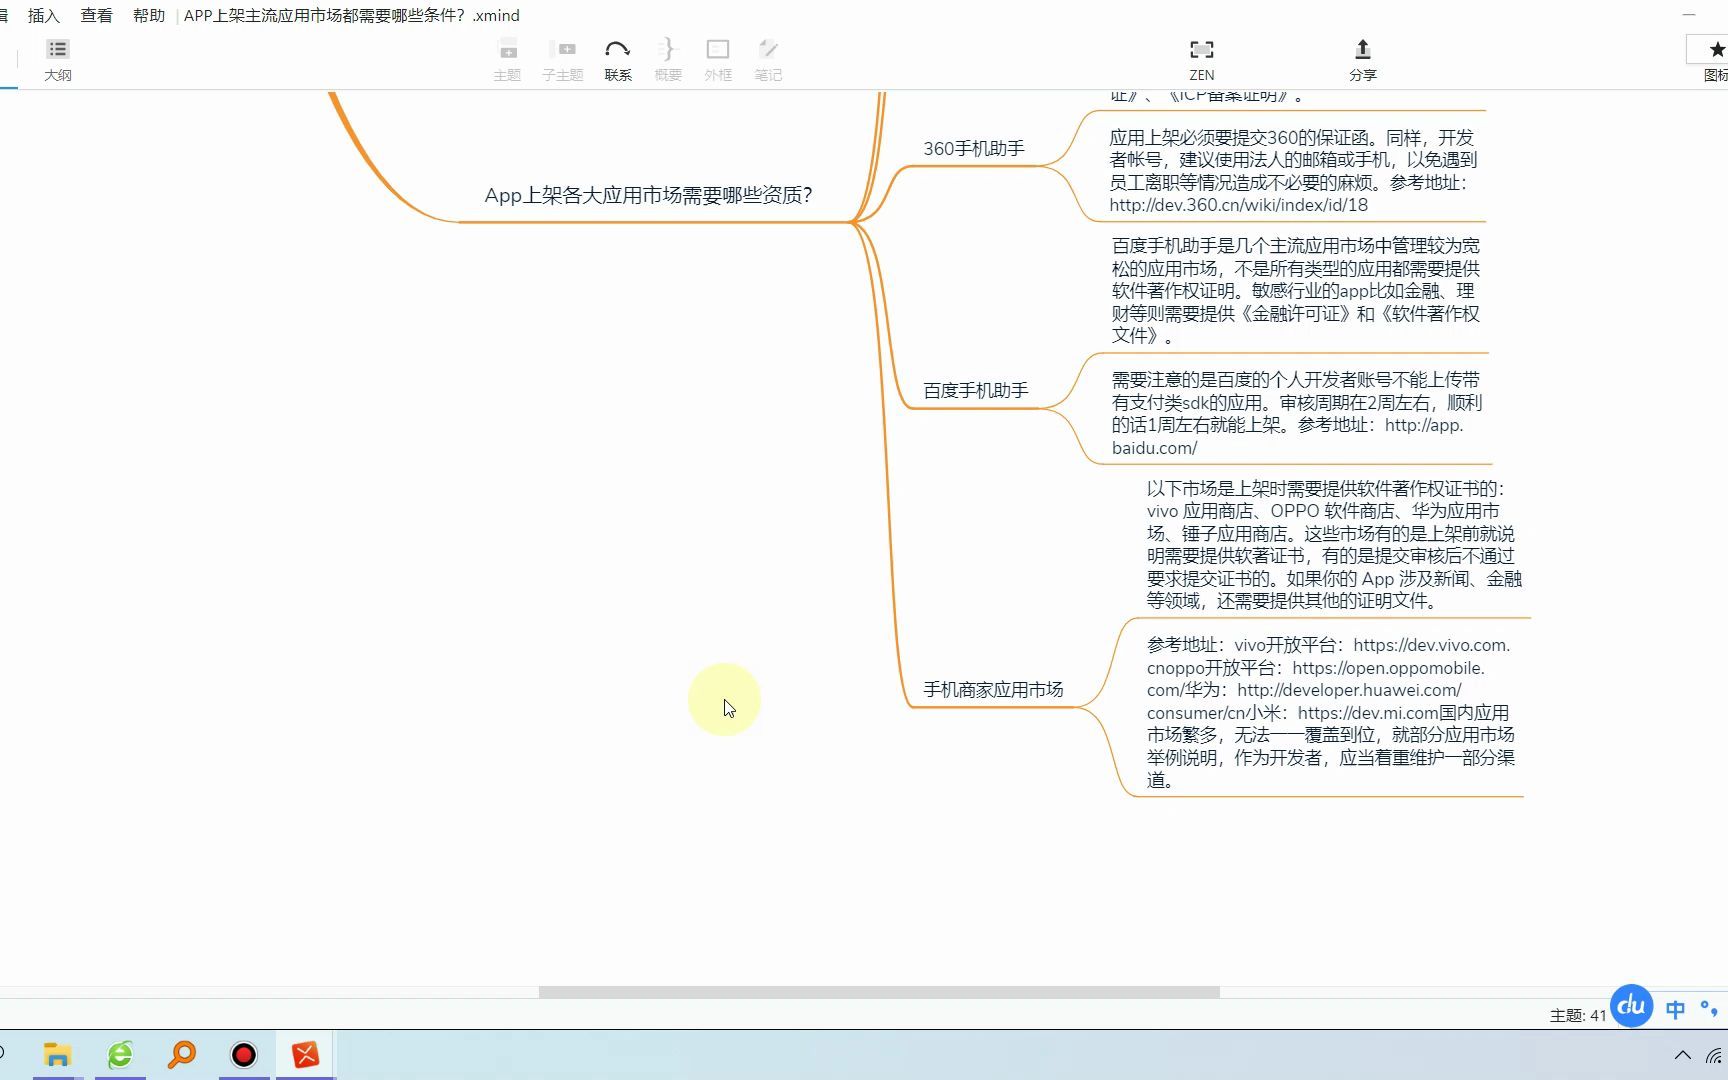Screen dimensions: 1728x1080
Task: Enter ZEN mode
Action: (1202, 60)
